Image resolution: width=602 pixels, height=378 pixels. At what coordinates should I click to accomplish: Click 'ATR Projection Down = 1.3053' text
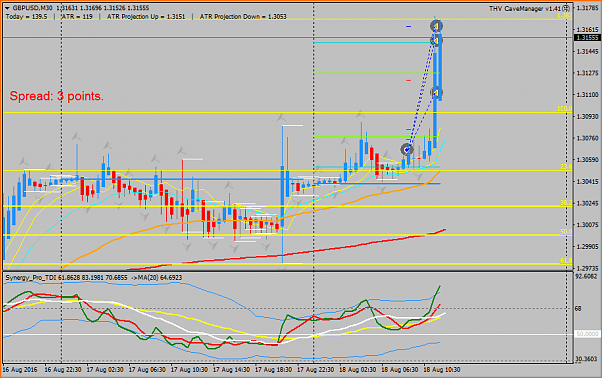tap(243, 17)
